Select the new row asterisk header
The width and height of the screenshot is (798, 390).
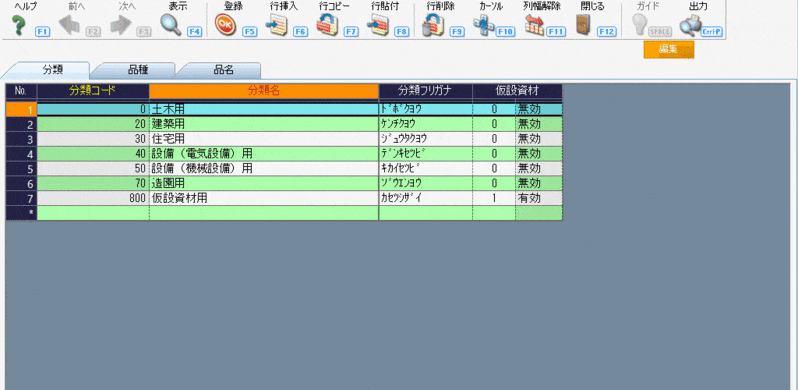pos(21,213)
